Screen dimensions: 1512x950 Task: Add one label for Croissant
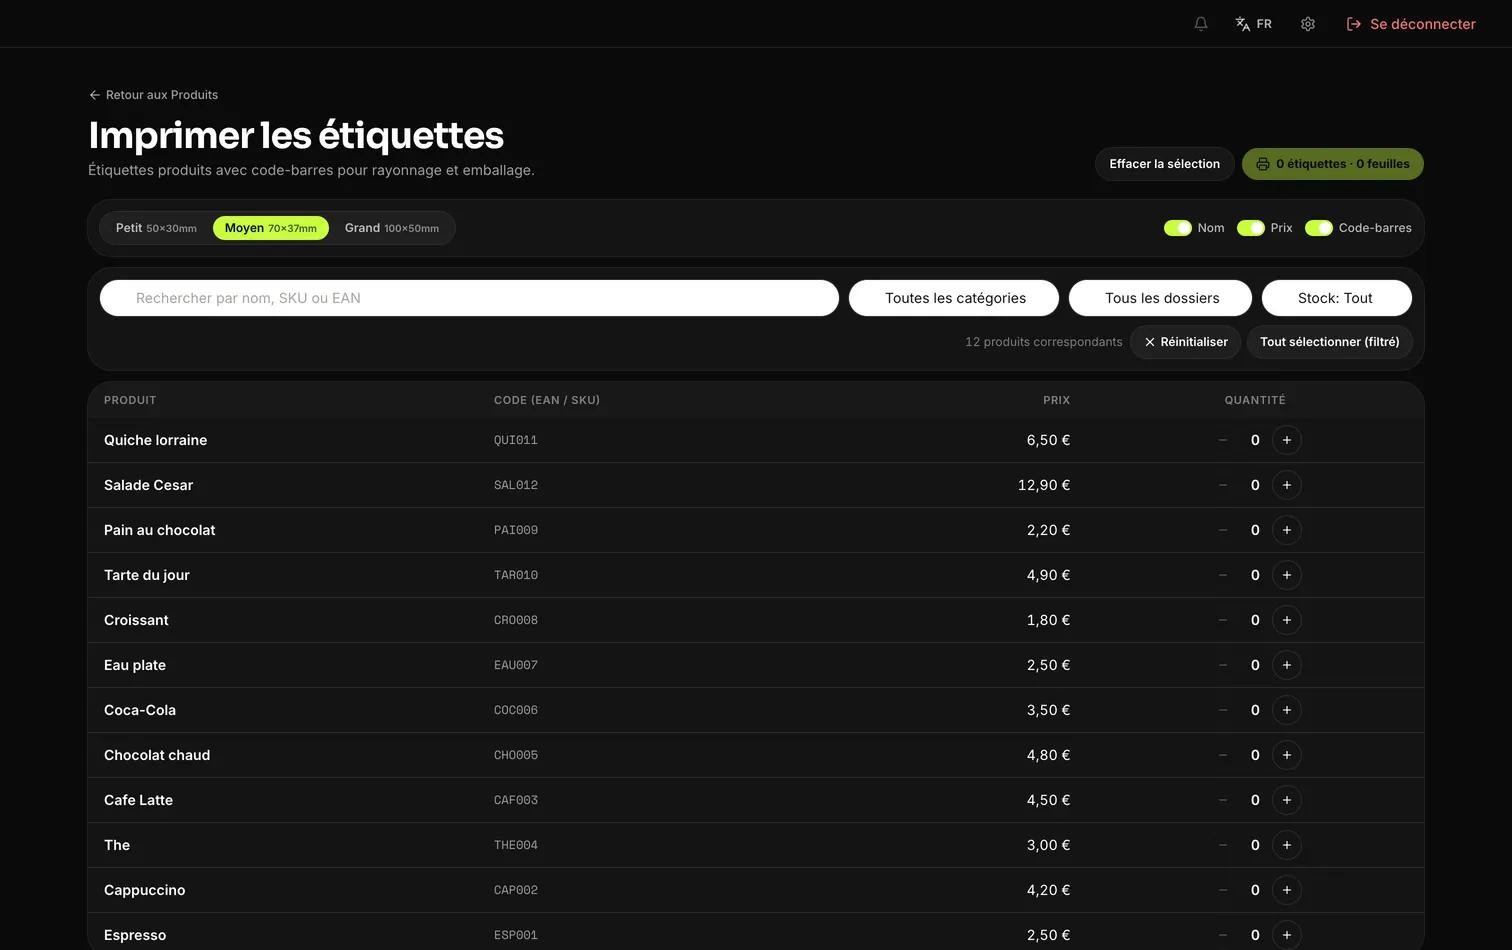click(x=1287, y=620)
